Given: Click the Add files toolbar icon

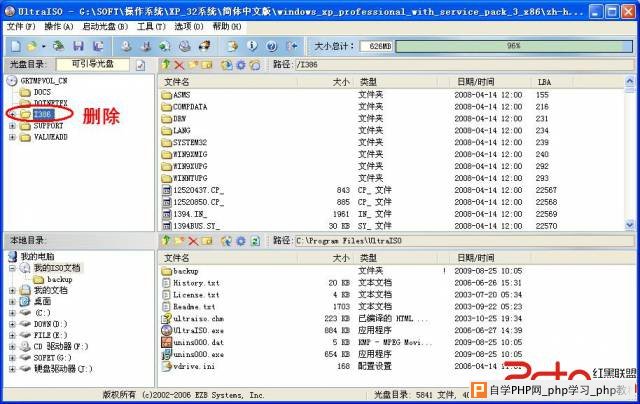Looking at the screenshot, I should [x=233, y=46].
